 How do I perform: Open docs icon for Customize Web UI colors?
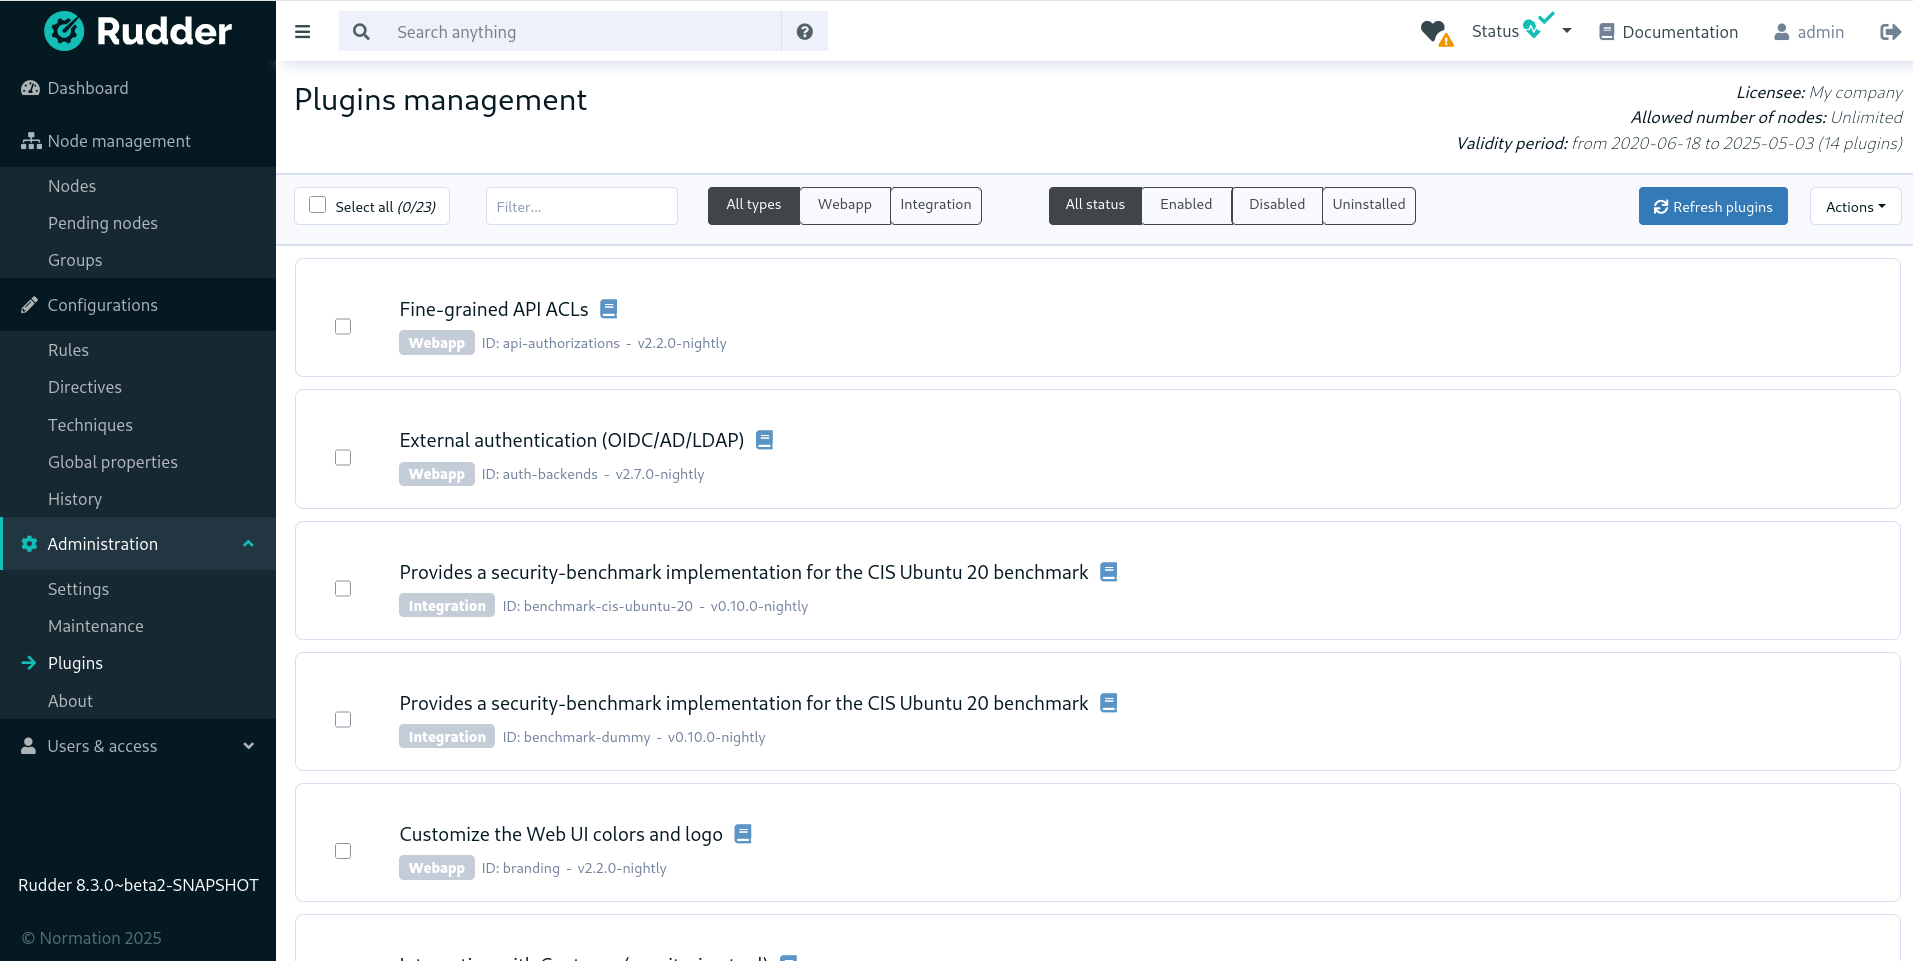click(742, 834)
